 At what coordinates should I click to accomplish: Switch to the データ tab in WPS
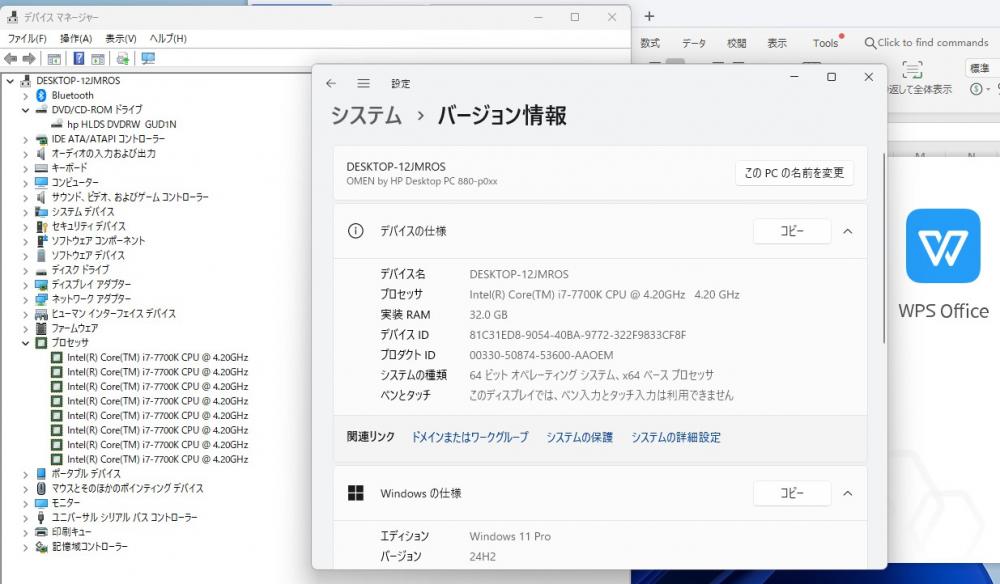point(694,43)
